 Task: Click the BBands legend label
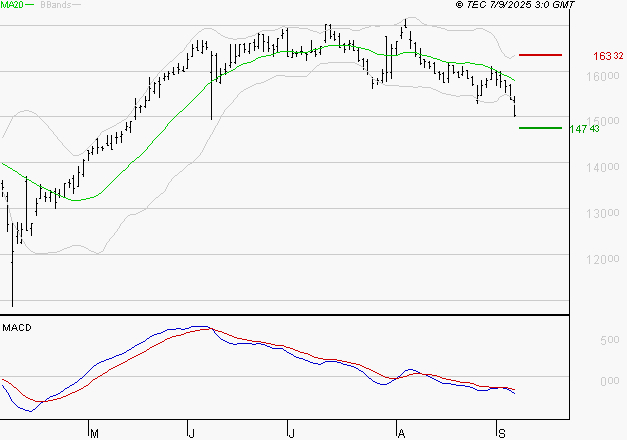pos(56,5)
